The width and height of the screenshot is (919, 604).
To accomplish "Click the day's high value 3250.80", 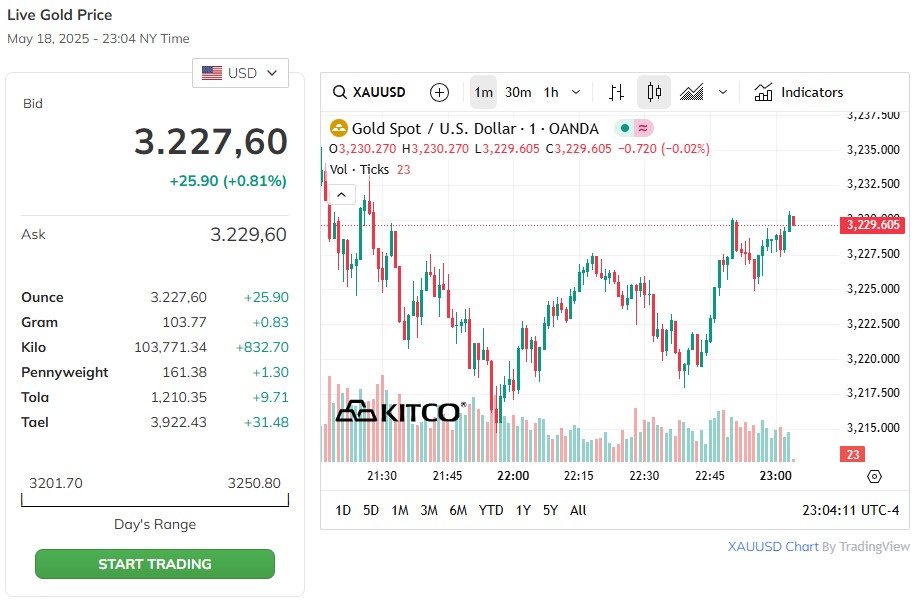I will [254, 483].
